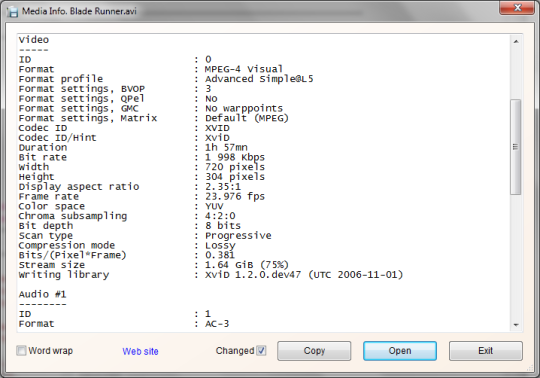540x378 pixels.
Task: Click the 'Video' section heading text
Action: pos(34,40)
